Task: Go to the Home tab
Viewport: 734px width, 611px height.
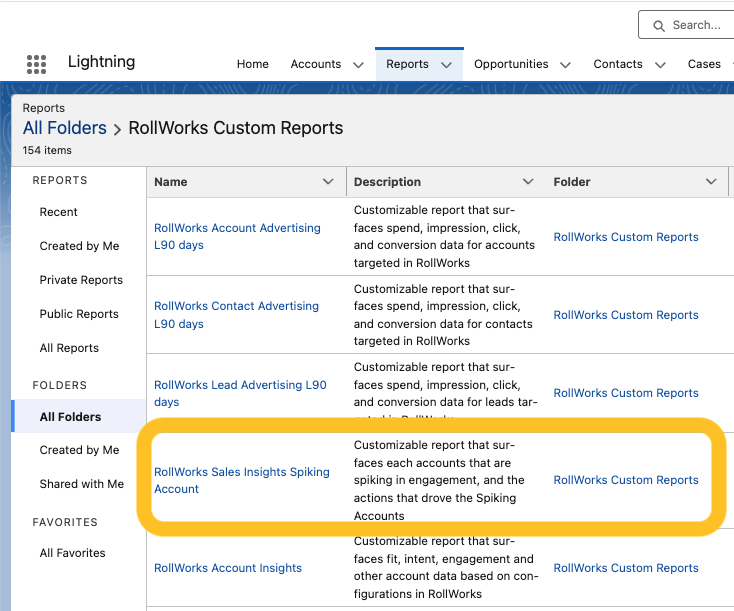Action: pyautogui.click(x=252, y=64)
